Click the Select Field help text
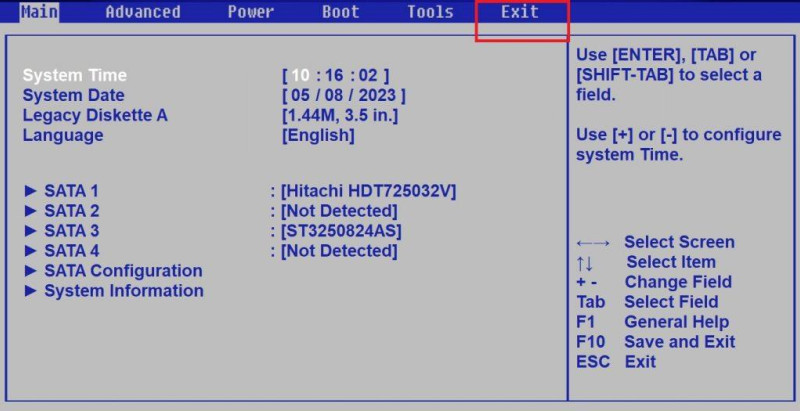The image size is (800, 411). tap(671, 301)
